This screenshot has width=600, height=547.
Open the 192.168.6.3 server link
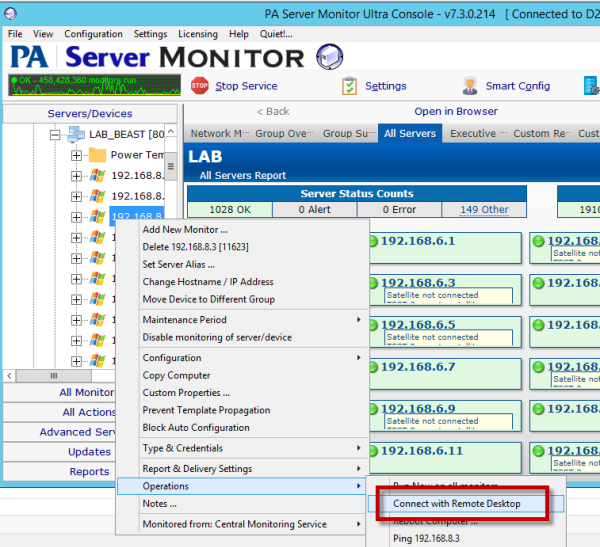pyautogui.click(x=418, y=282)
